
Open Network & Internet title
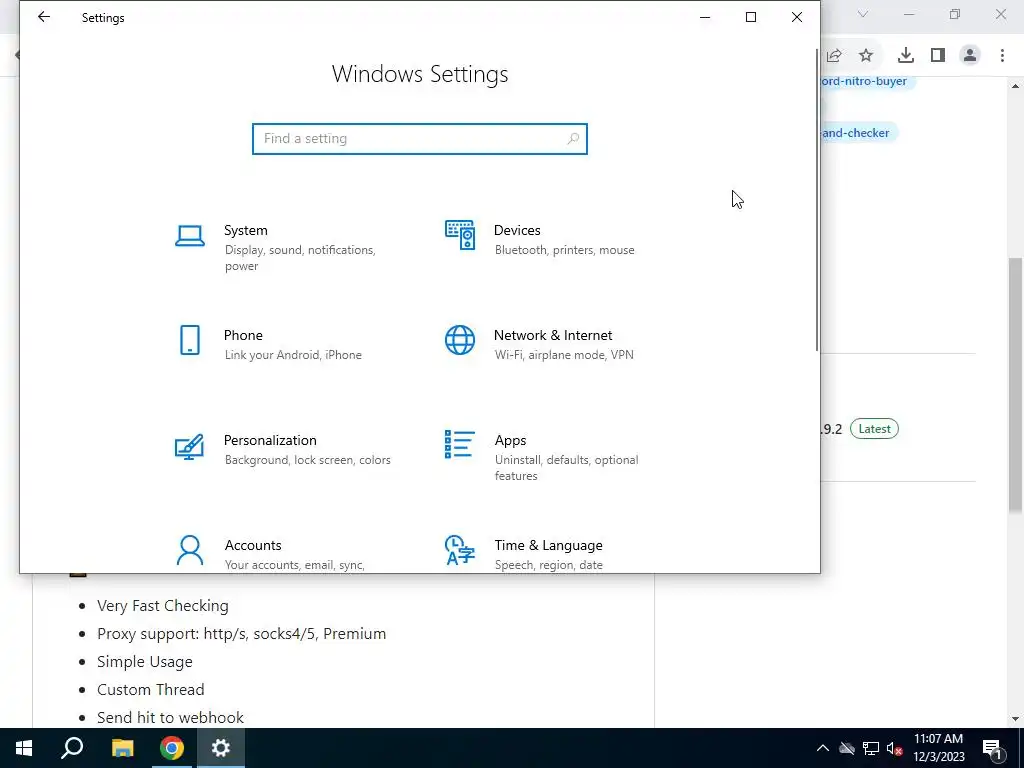point(552,335)
